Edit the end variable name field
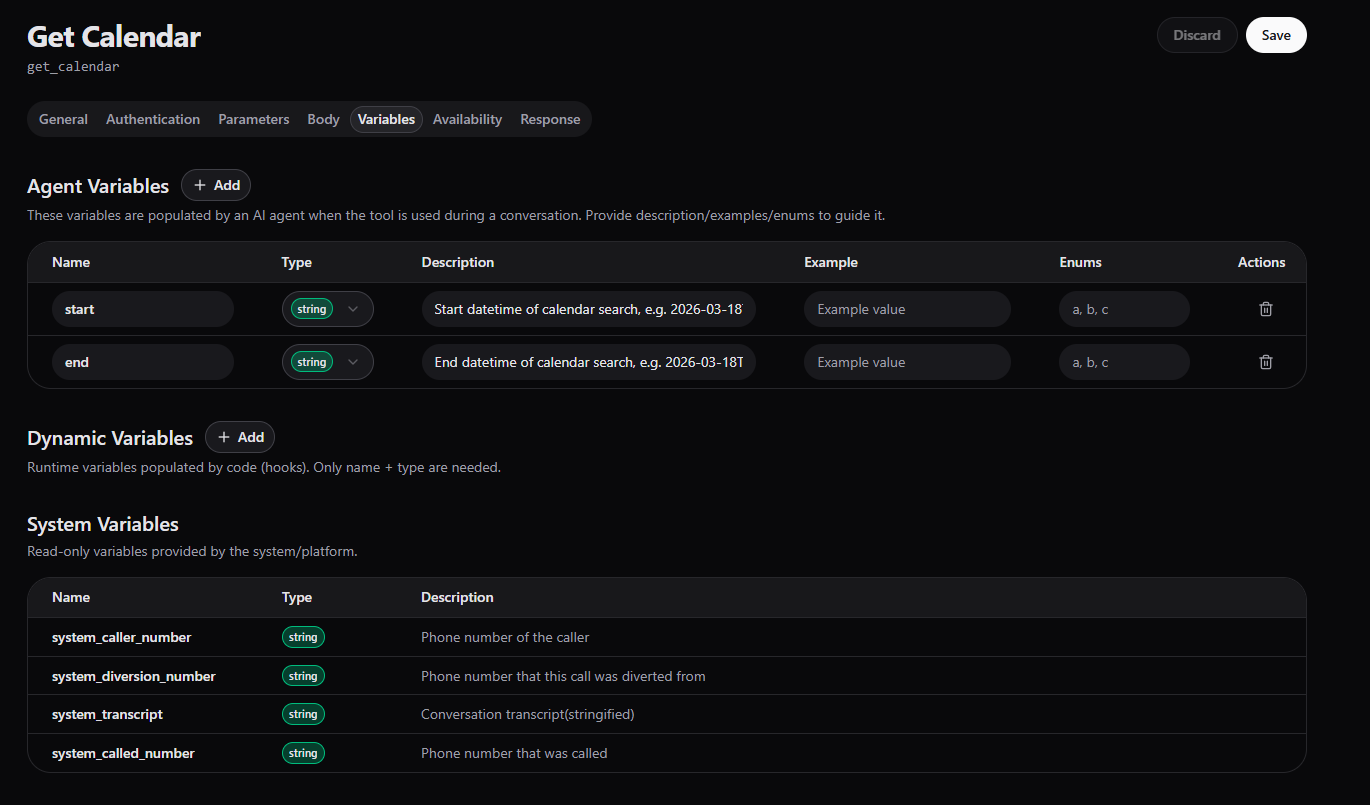 pos(142,362)
